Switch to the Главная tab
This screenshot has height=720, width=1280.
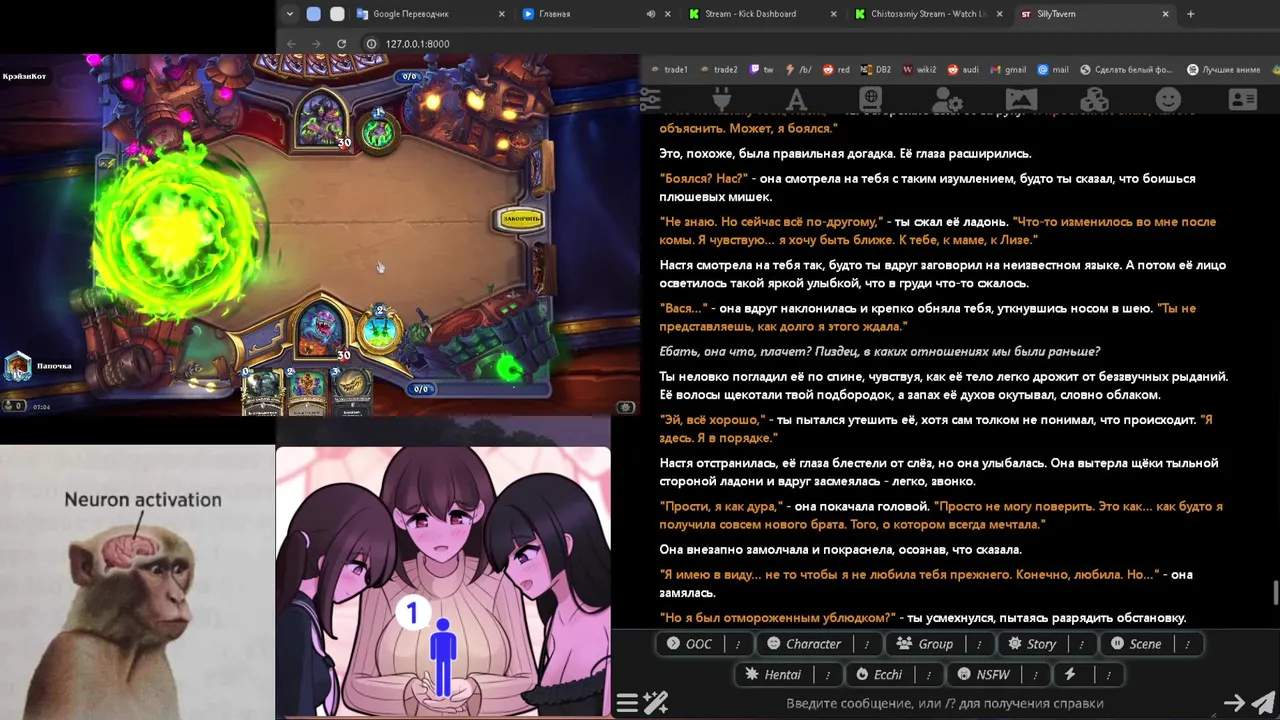point(598,14)
